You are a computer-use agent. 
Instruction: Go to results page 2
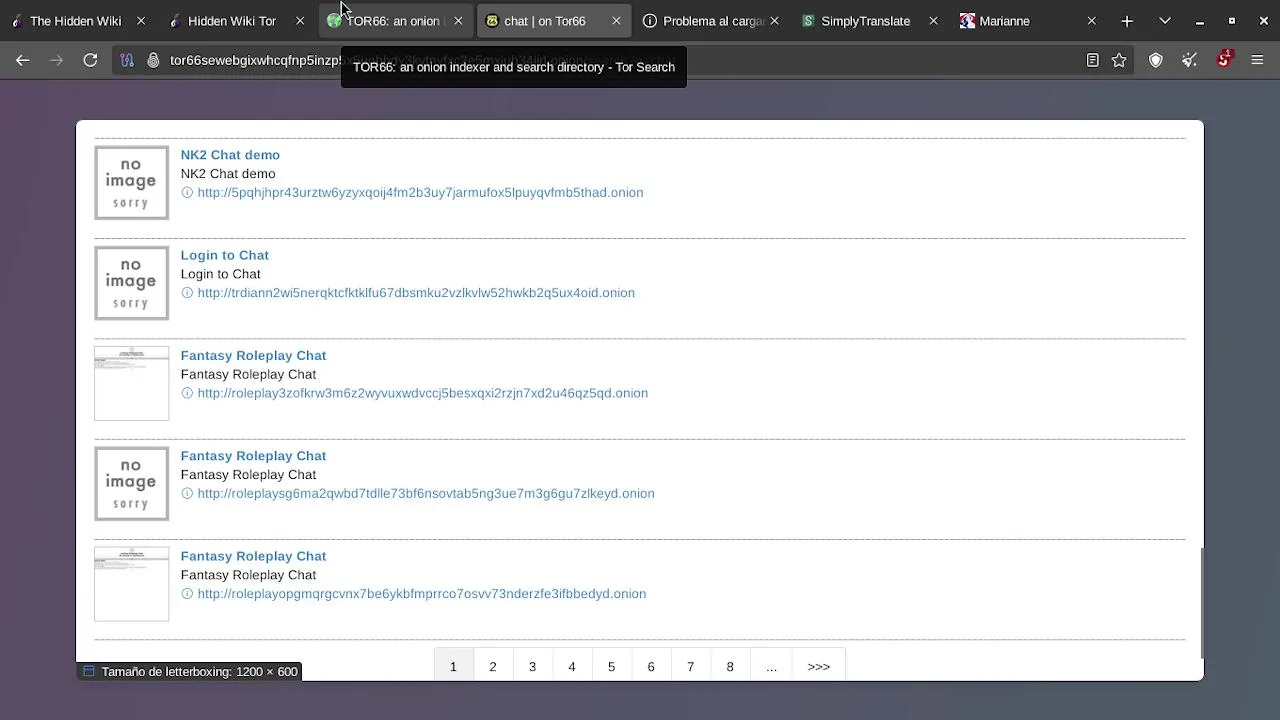pyautogui.click(x=492, y=666)
